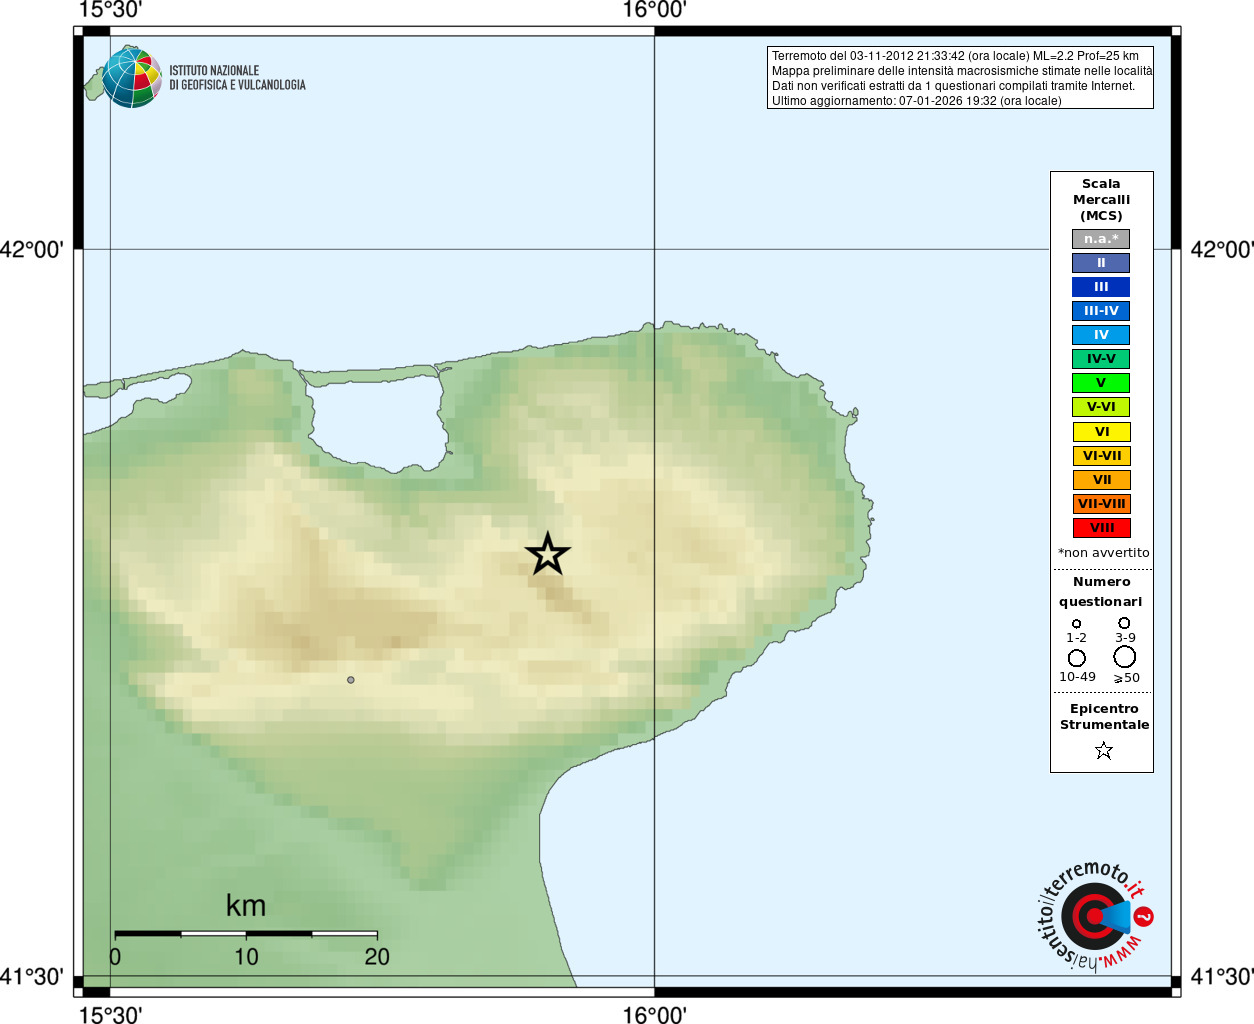Click the 'Numero questionari' legend heading

pyautogui.click(x=1101, y=592)
